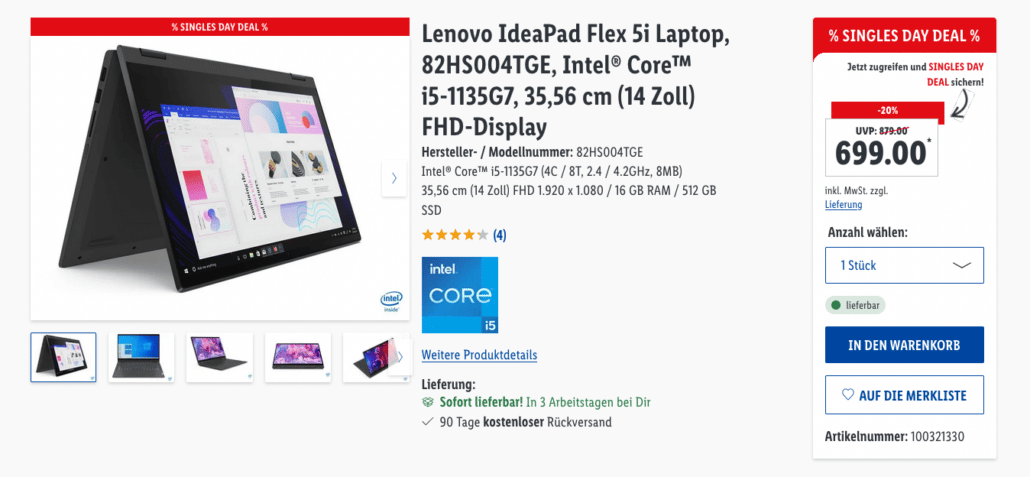
Task: Click next image arrow on main photo
Action: click(394, 178)
